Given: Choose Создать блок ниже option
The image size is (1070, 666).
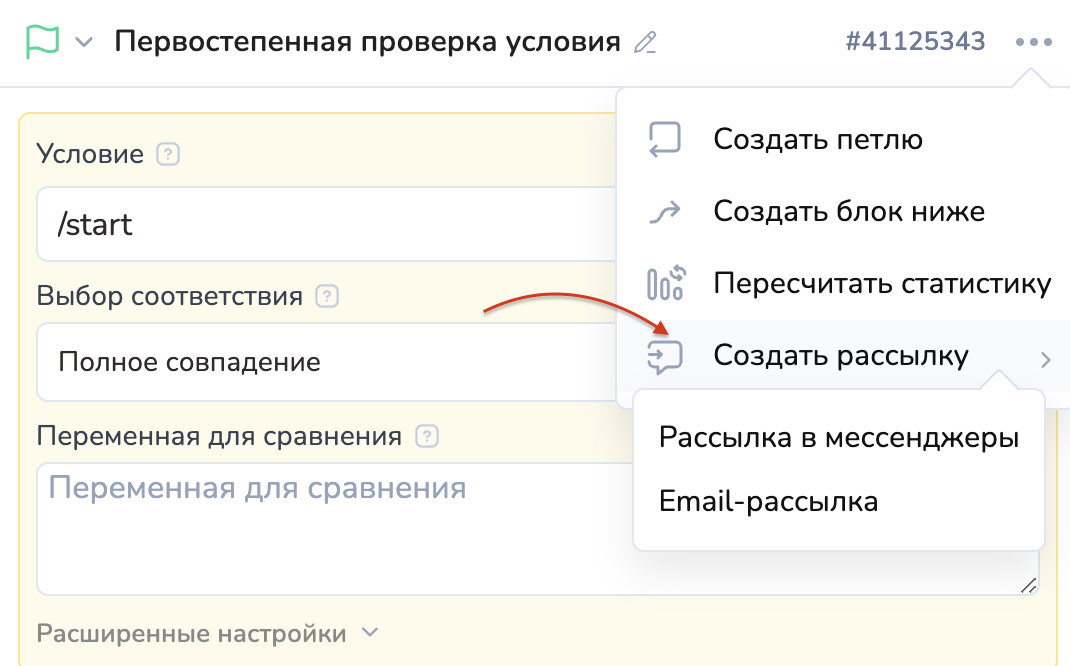Looking at the screenshot, I should [848, 212].
